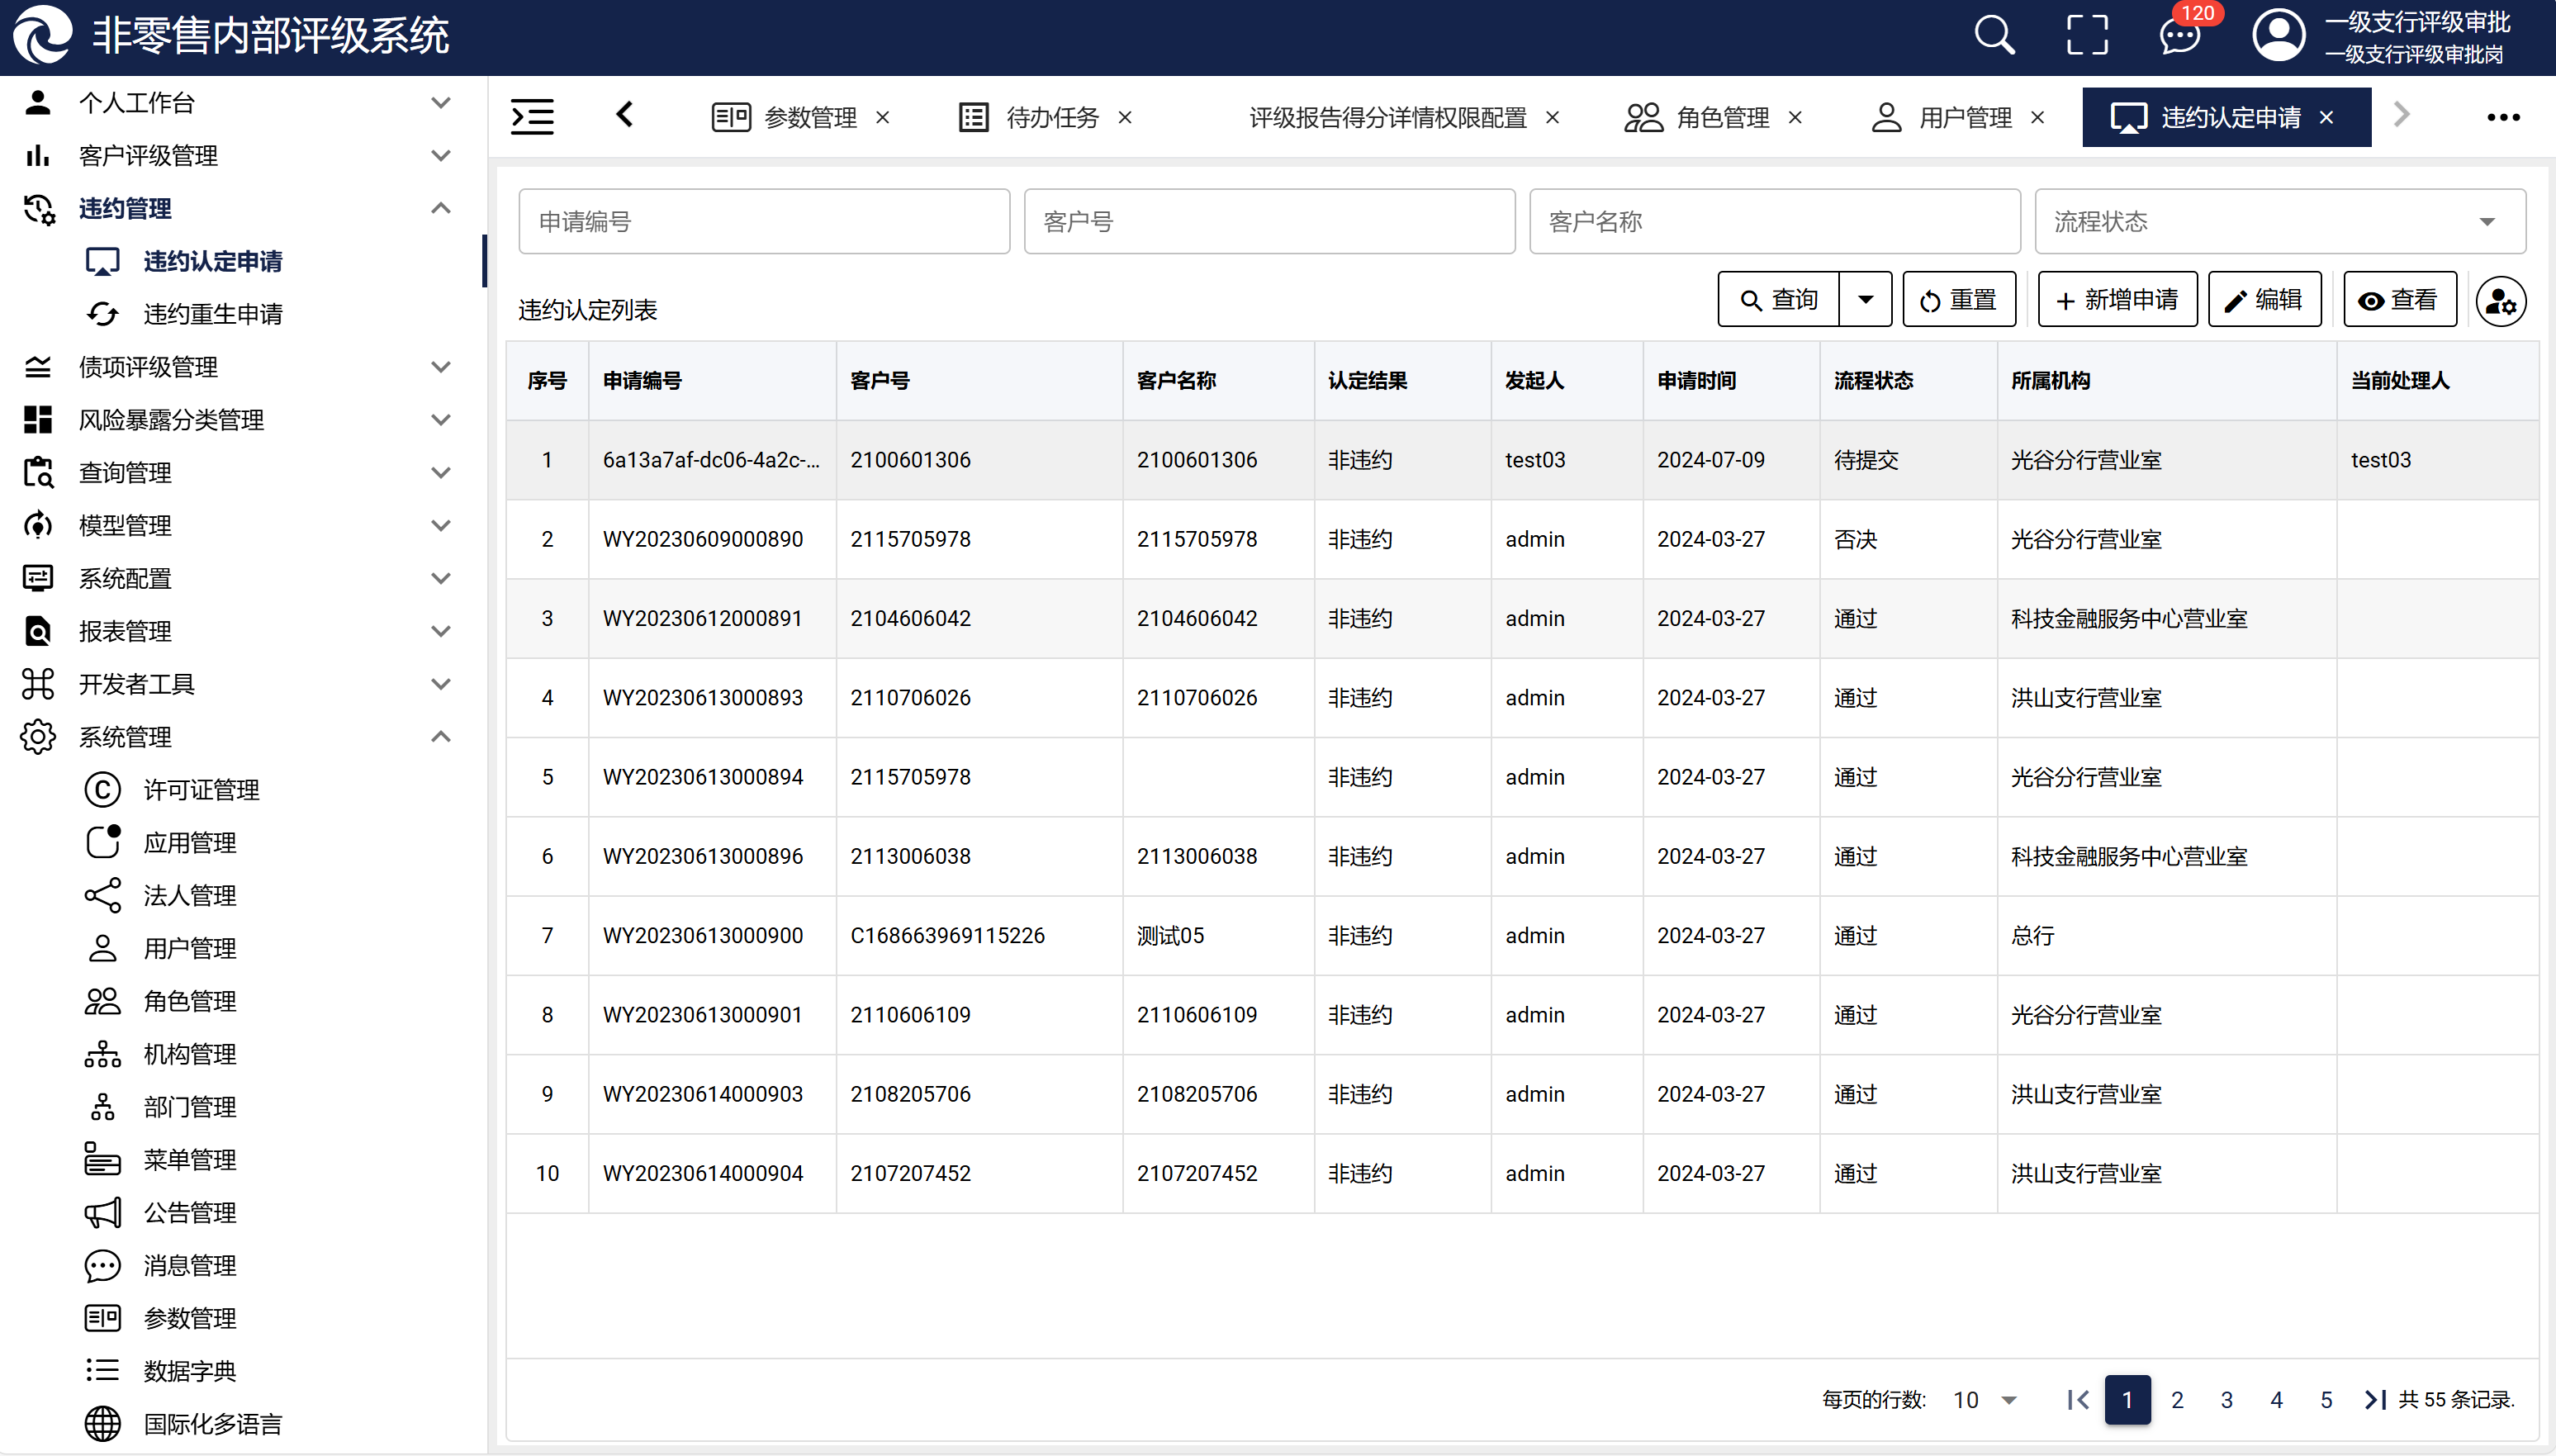Click the three-dot tab options icon
The image size is (2556, 1456).
[2503, 117]
